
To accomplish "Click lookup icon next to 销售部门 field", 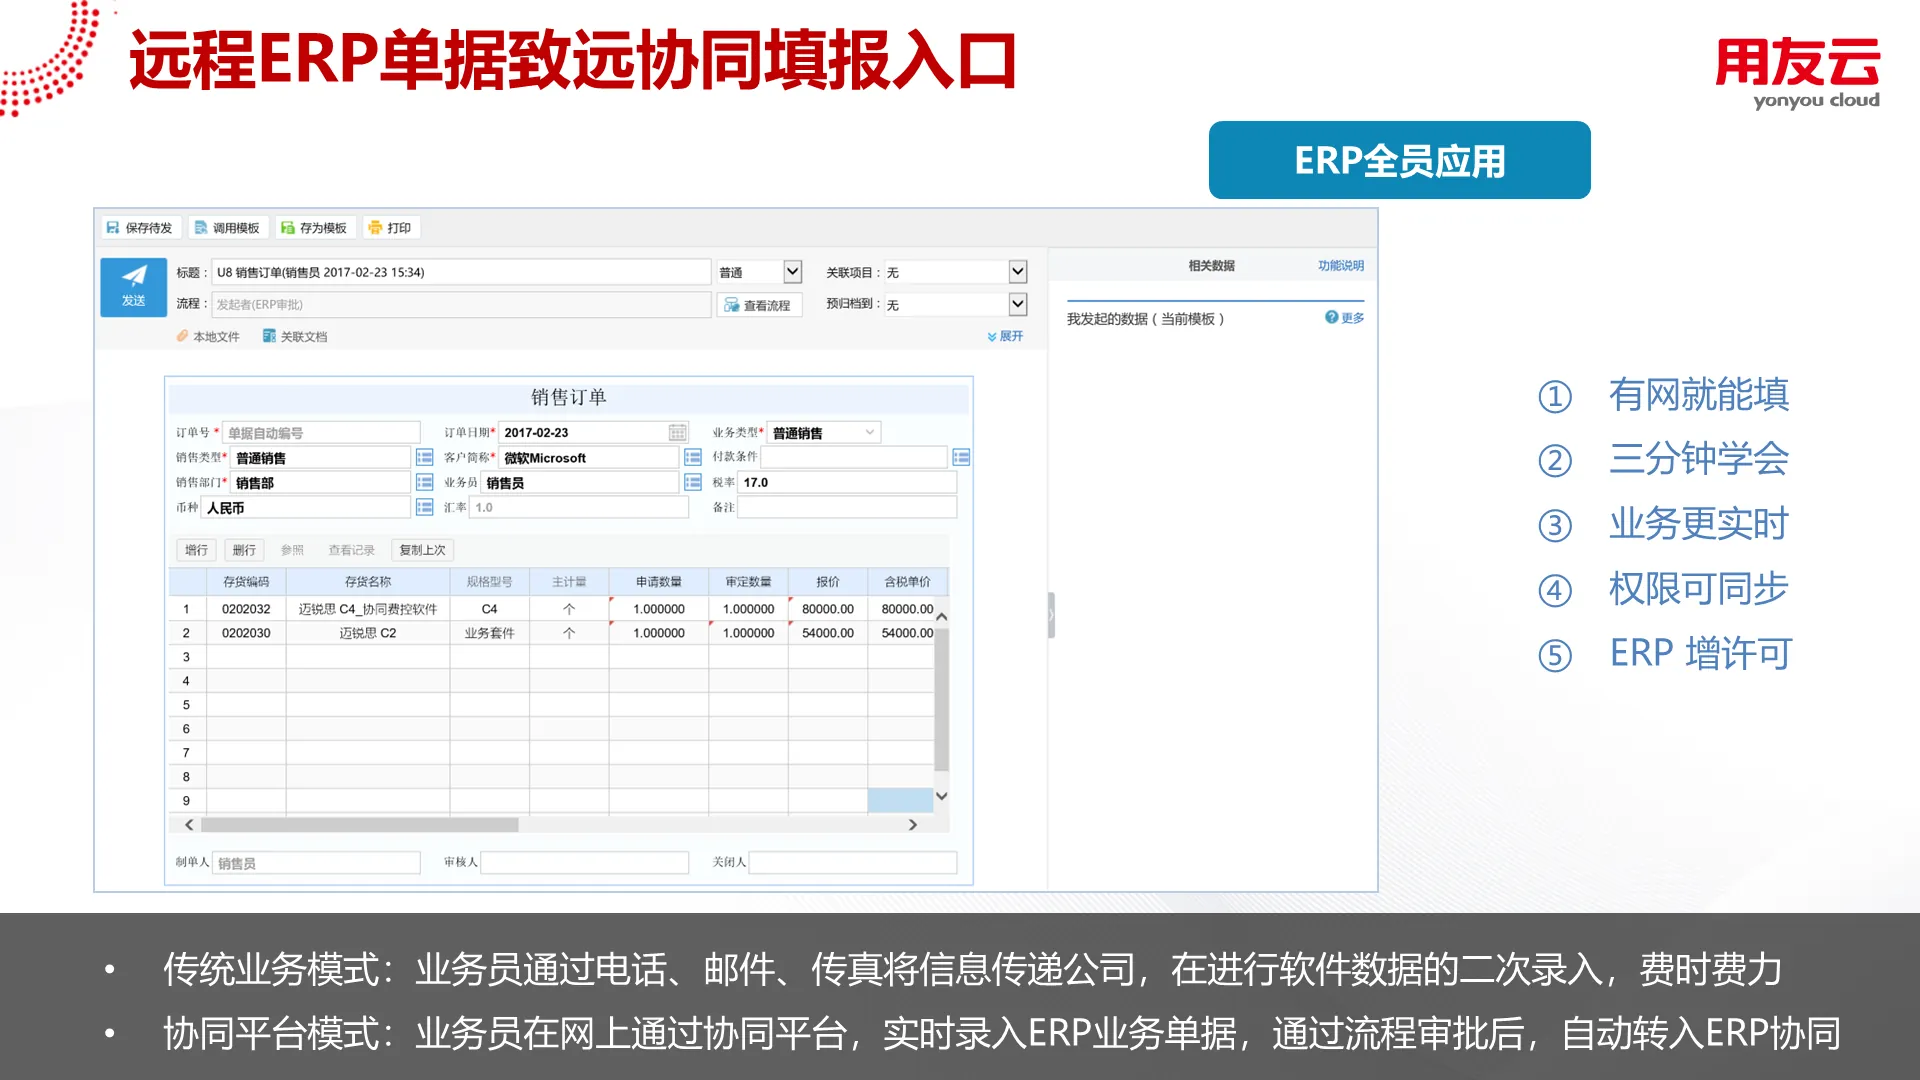I will click(x=424, y=482).
